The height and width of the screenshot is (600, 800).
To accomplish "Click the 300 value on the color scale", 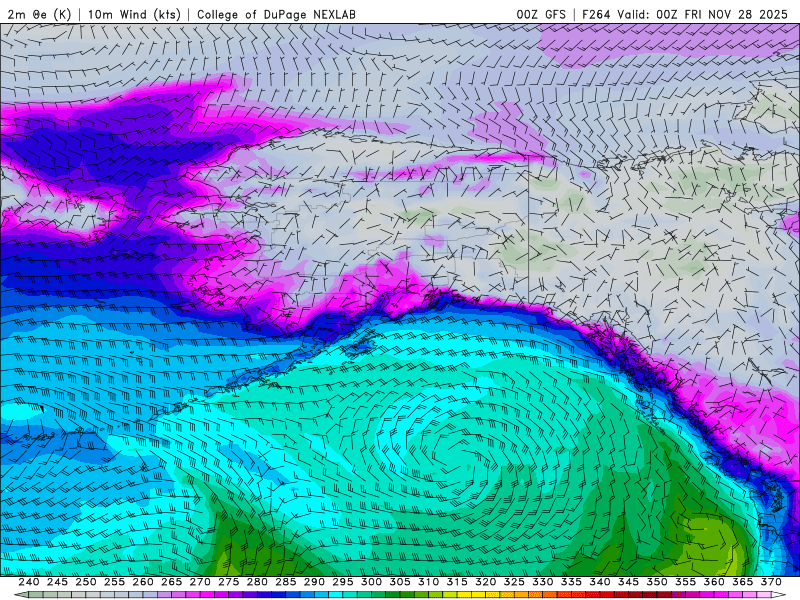I will tap(371, 582).
